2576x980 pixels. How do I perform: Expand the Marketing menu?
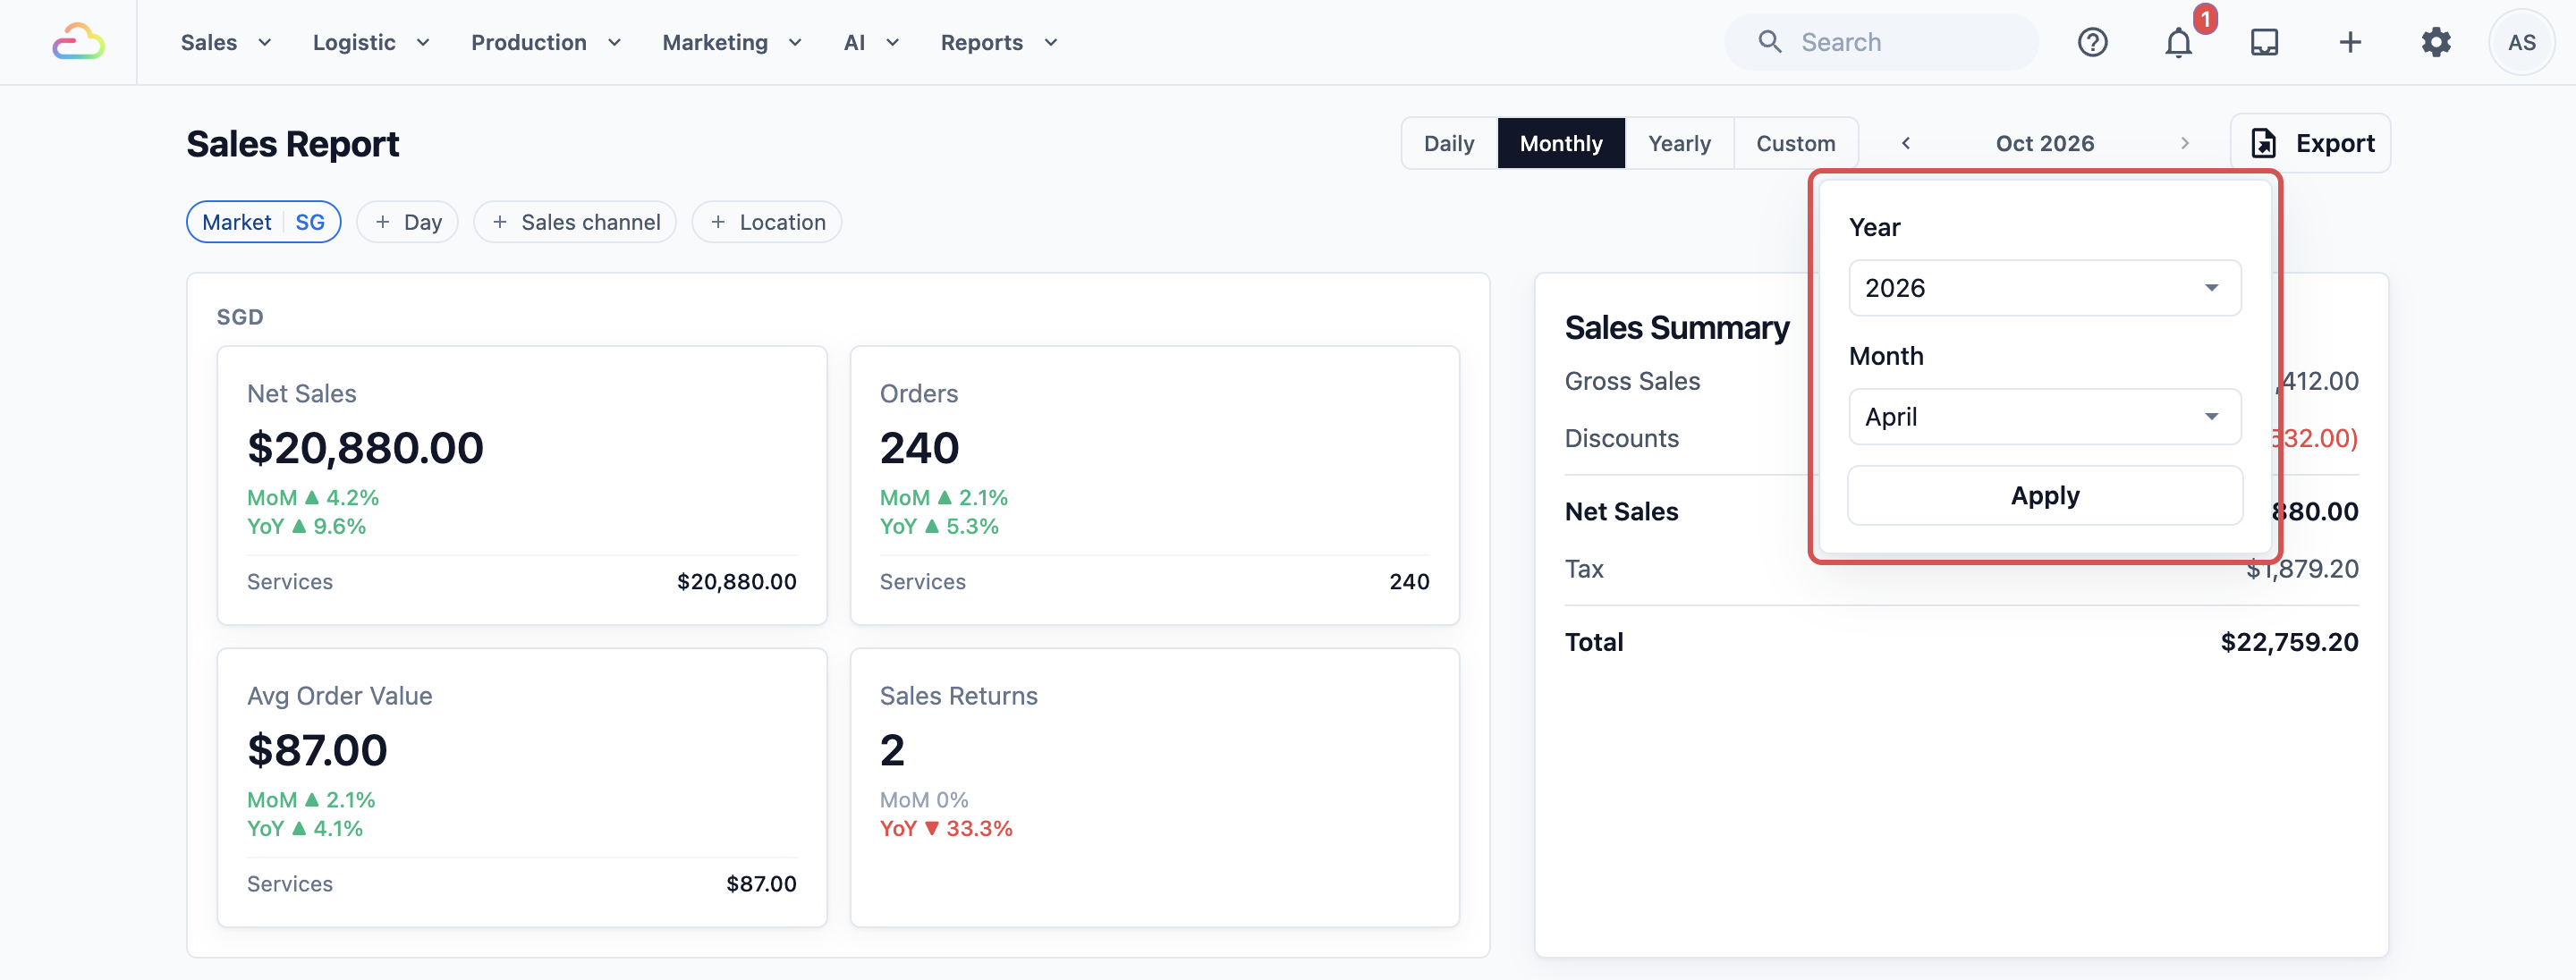732,42
